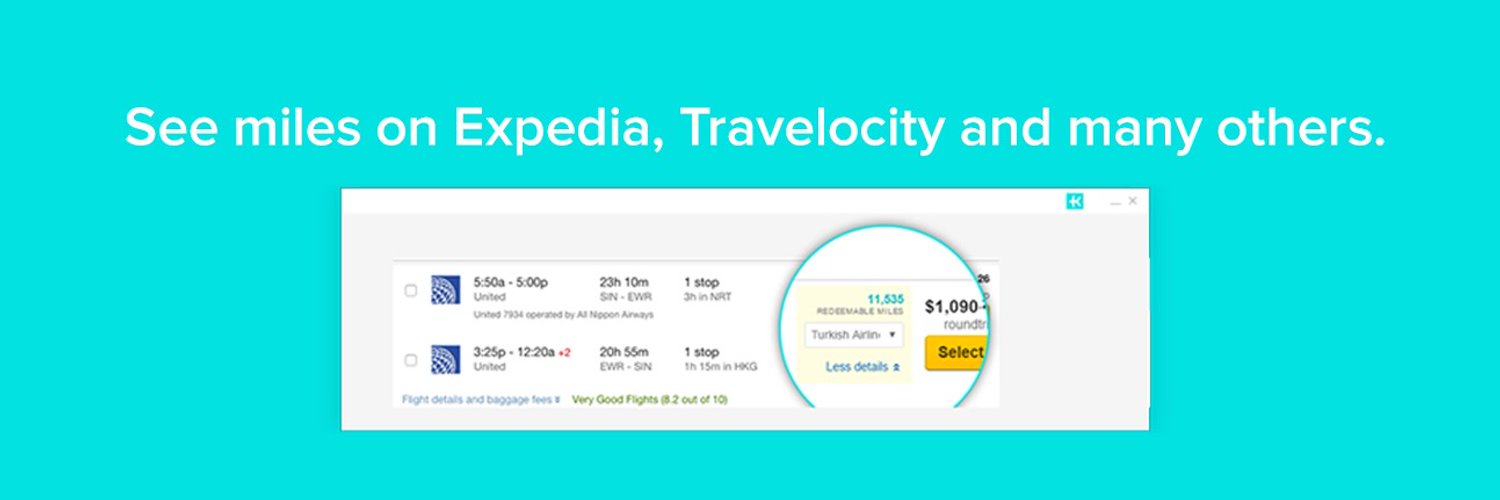Click the Very Good Flights rating
This screenshot has width=1500, height=500.
tap(649, 400)
